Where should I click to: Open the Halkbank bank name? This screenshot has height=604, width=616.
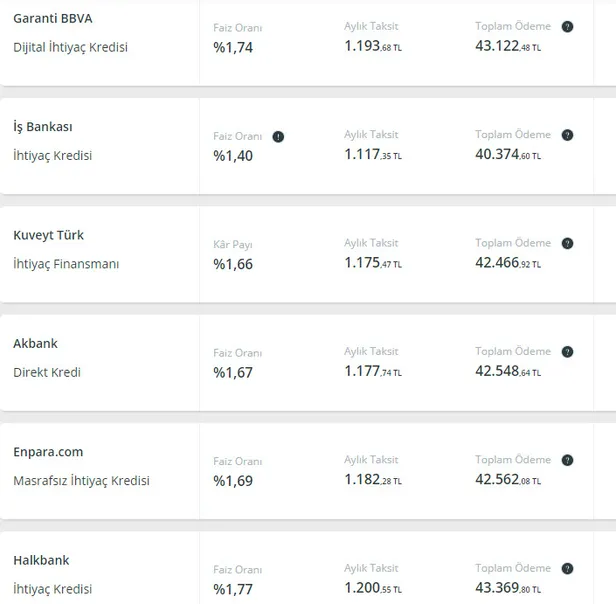(x=41, y=560)
